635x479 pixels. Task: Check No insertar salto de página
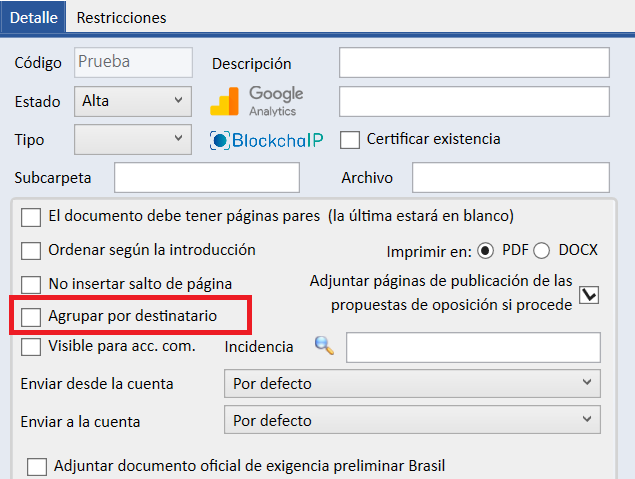tap(31, 284)
